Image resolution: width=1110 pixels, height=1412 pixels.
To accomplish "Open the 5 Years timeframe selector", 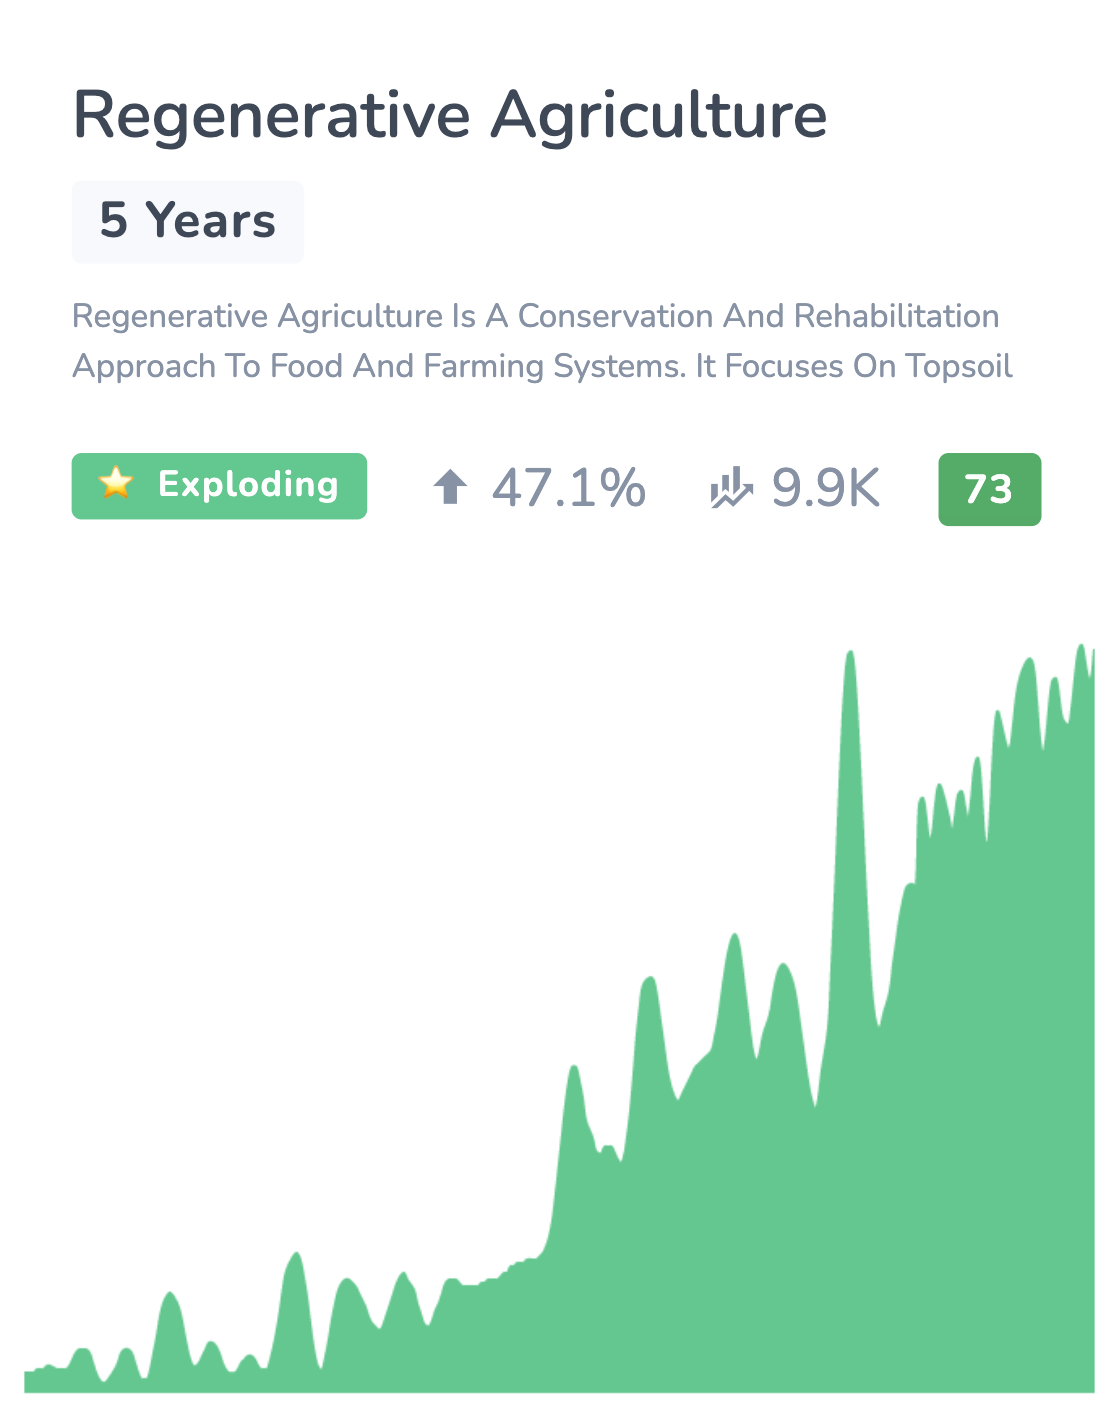I will tap(188, 222).
